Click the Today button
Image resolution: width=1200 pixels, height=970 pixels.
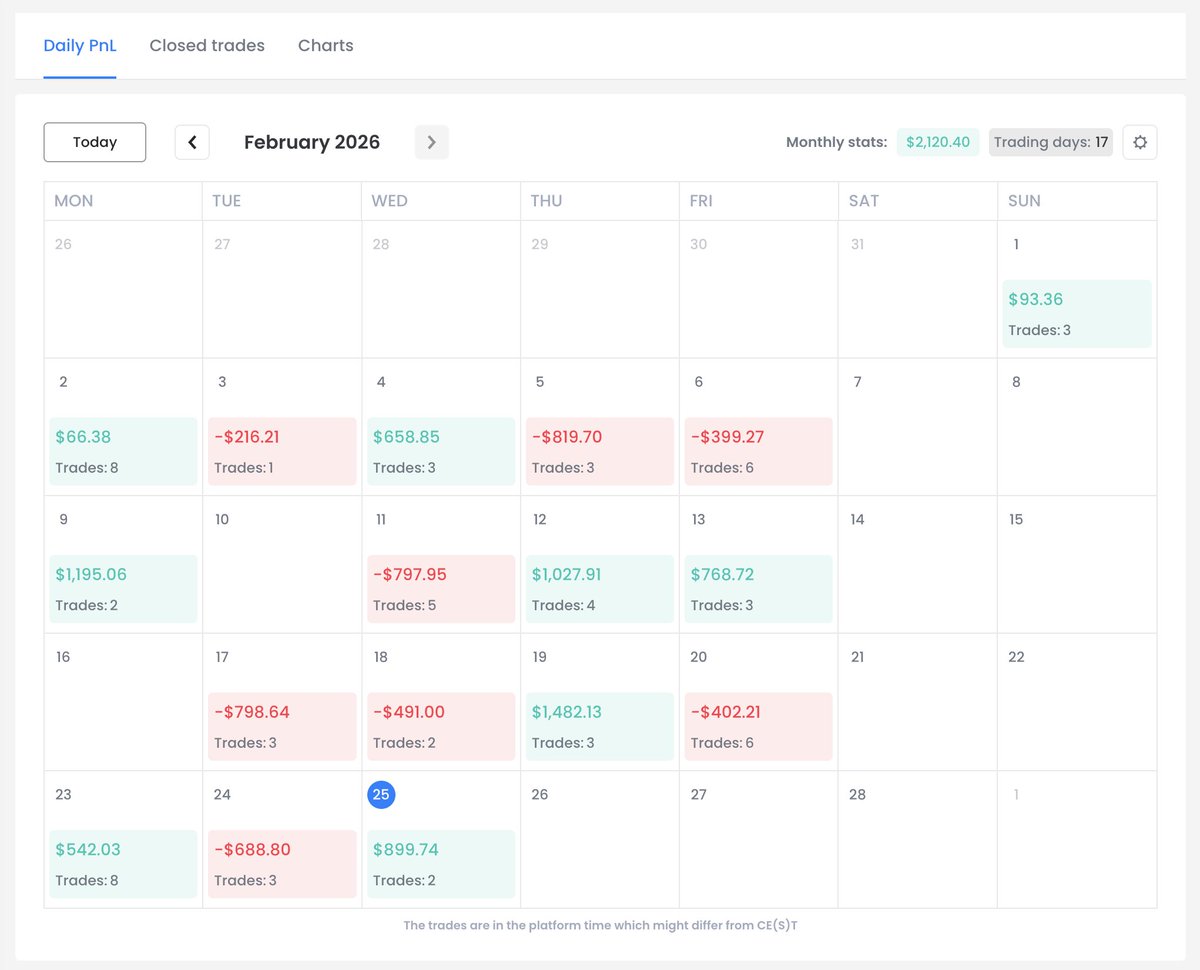[x=95, y=142]
